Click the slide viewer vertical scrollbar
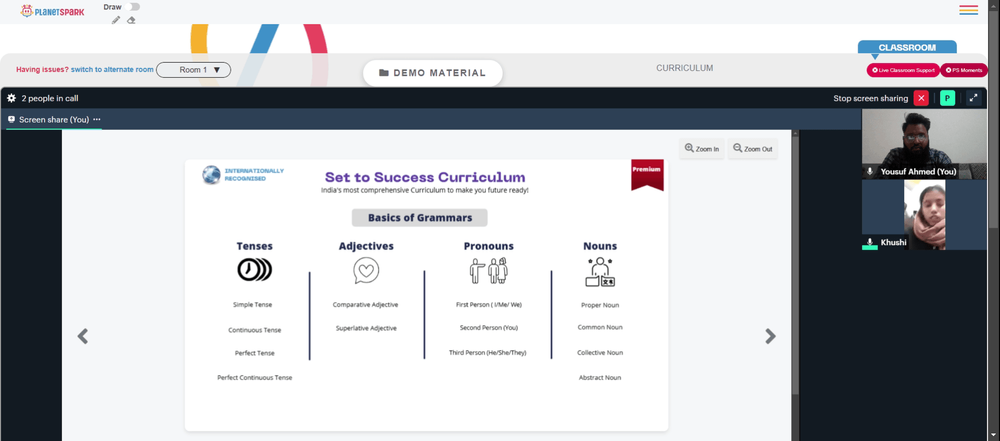Viewport: 1000px width, 441px height. pos(795,262)
